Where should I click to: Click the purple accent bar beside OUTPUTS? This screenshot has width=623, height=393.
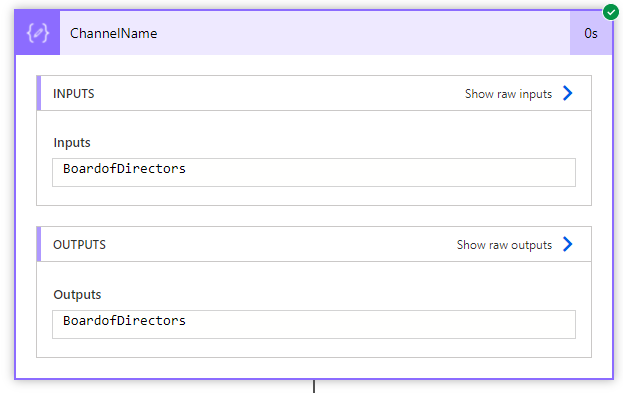coord(39,244)
